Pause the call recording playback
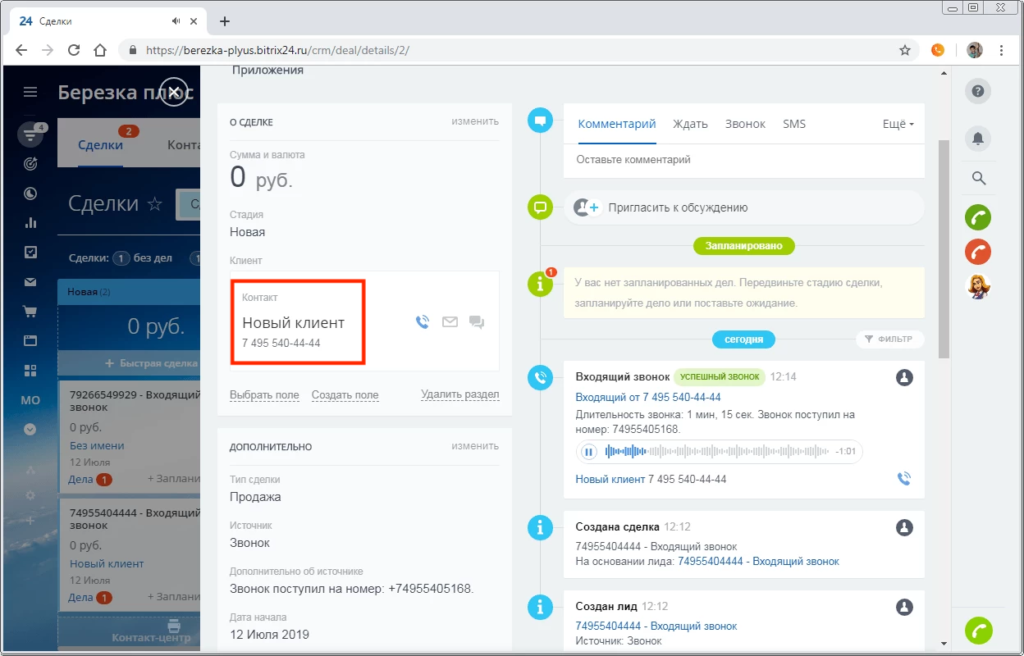Image resolution: width=1024 pixels, height=656 pixels. point(588,451)
